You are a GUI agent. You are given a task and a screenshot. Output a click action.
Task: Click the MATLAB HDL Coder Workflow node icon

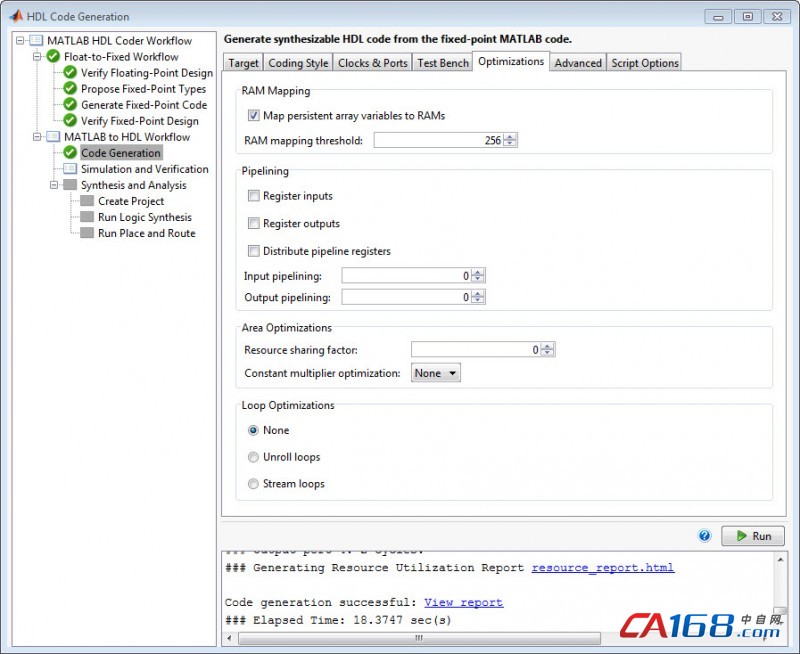pos(36,40)
